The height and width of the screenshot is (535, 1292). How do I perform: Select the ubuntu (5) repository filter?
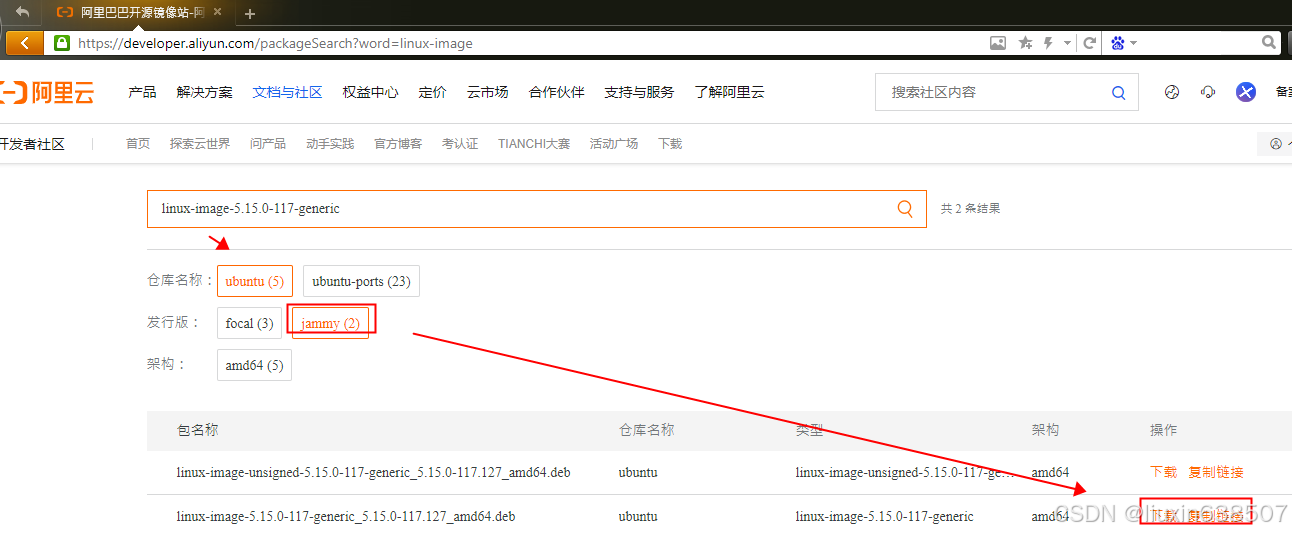click(x=255, y=281)
